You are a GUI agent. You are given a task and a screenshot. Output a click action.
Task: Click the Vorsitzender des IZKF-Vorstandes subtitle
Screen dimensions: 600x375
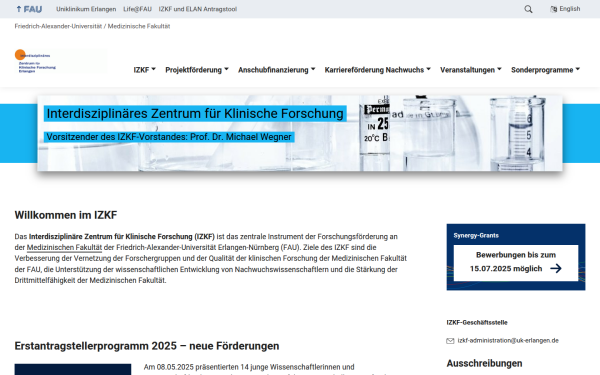(x=169, y=137)
